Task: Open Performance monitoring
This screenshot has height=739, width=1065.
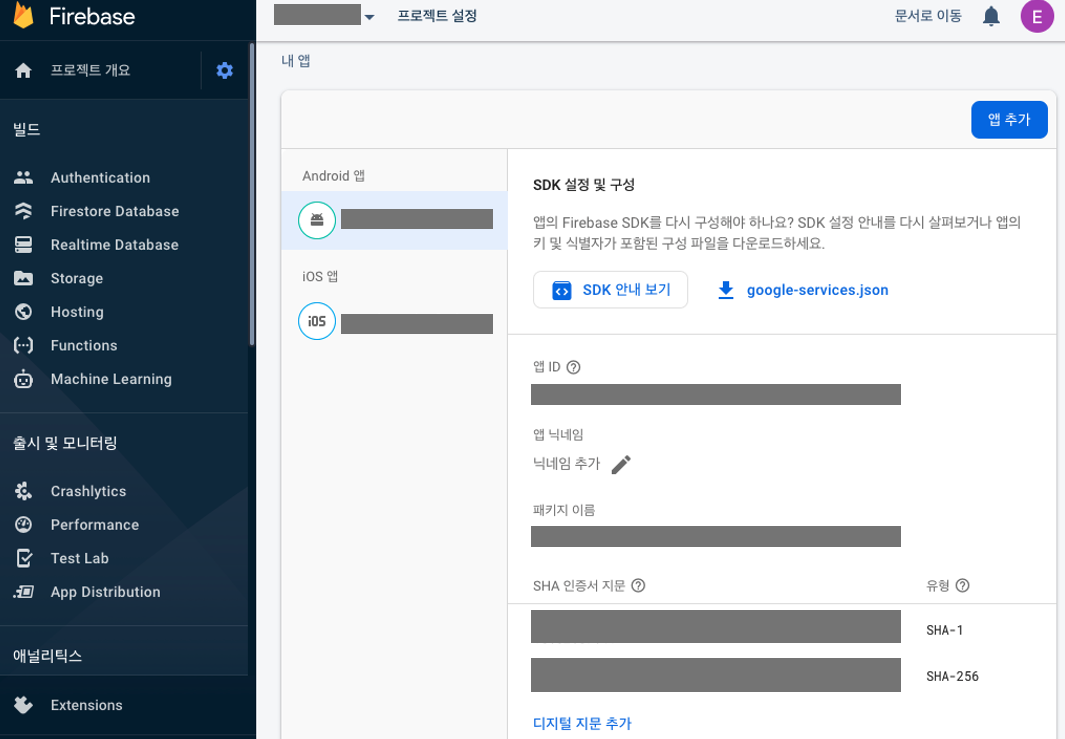Action: pos(94,524)
